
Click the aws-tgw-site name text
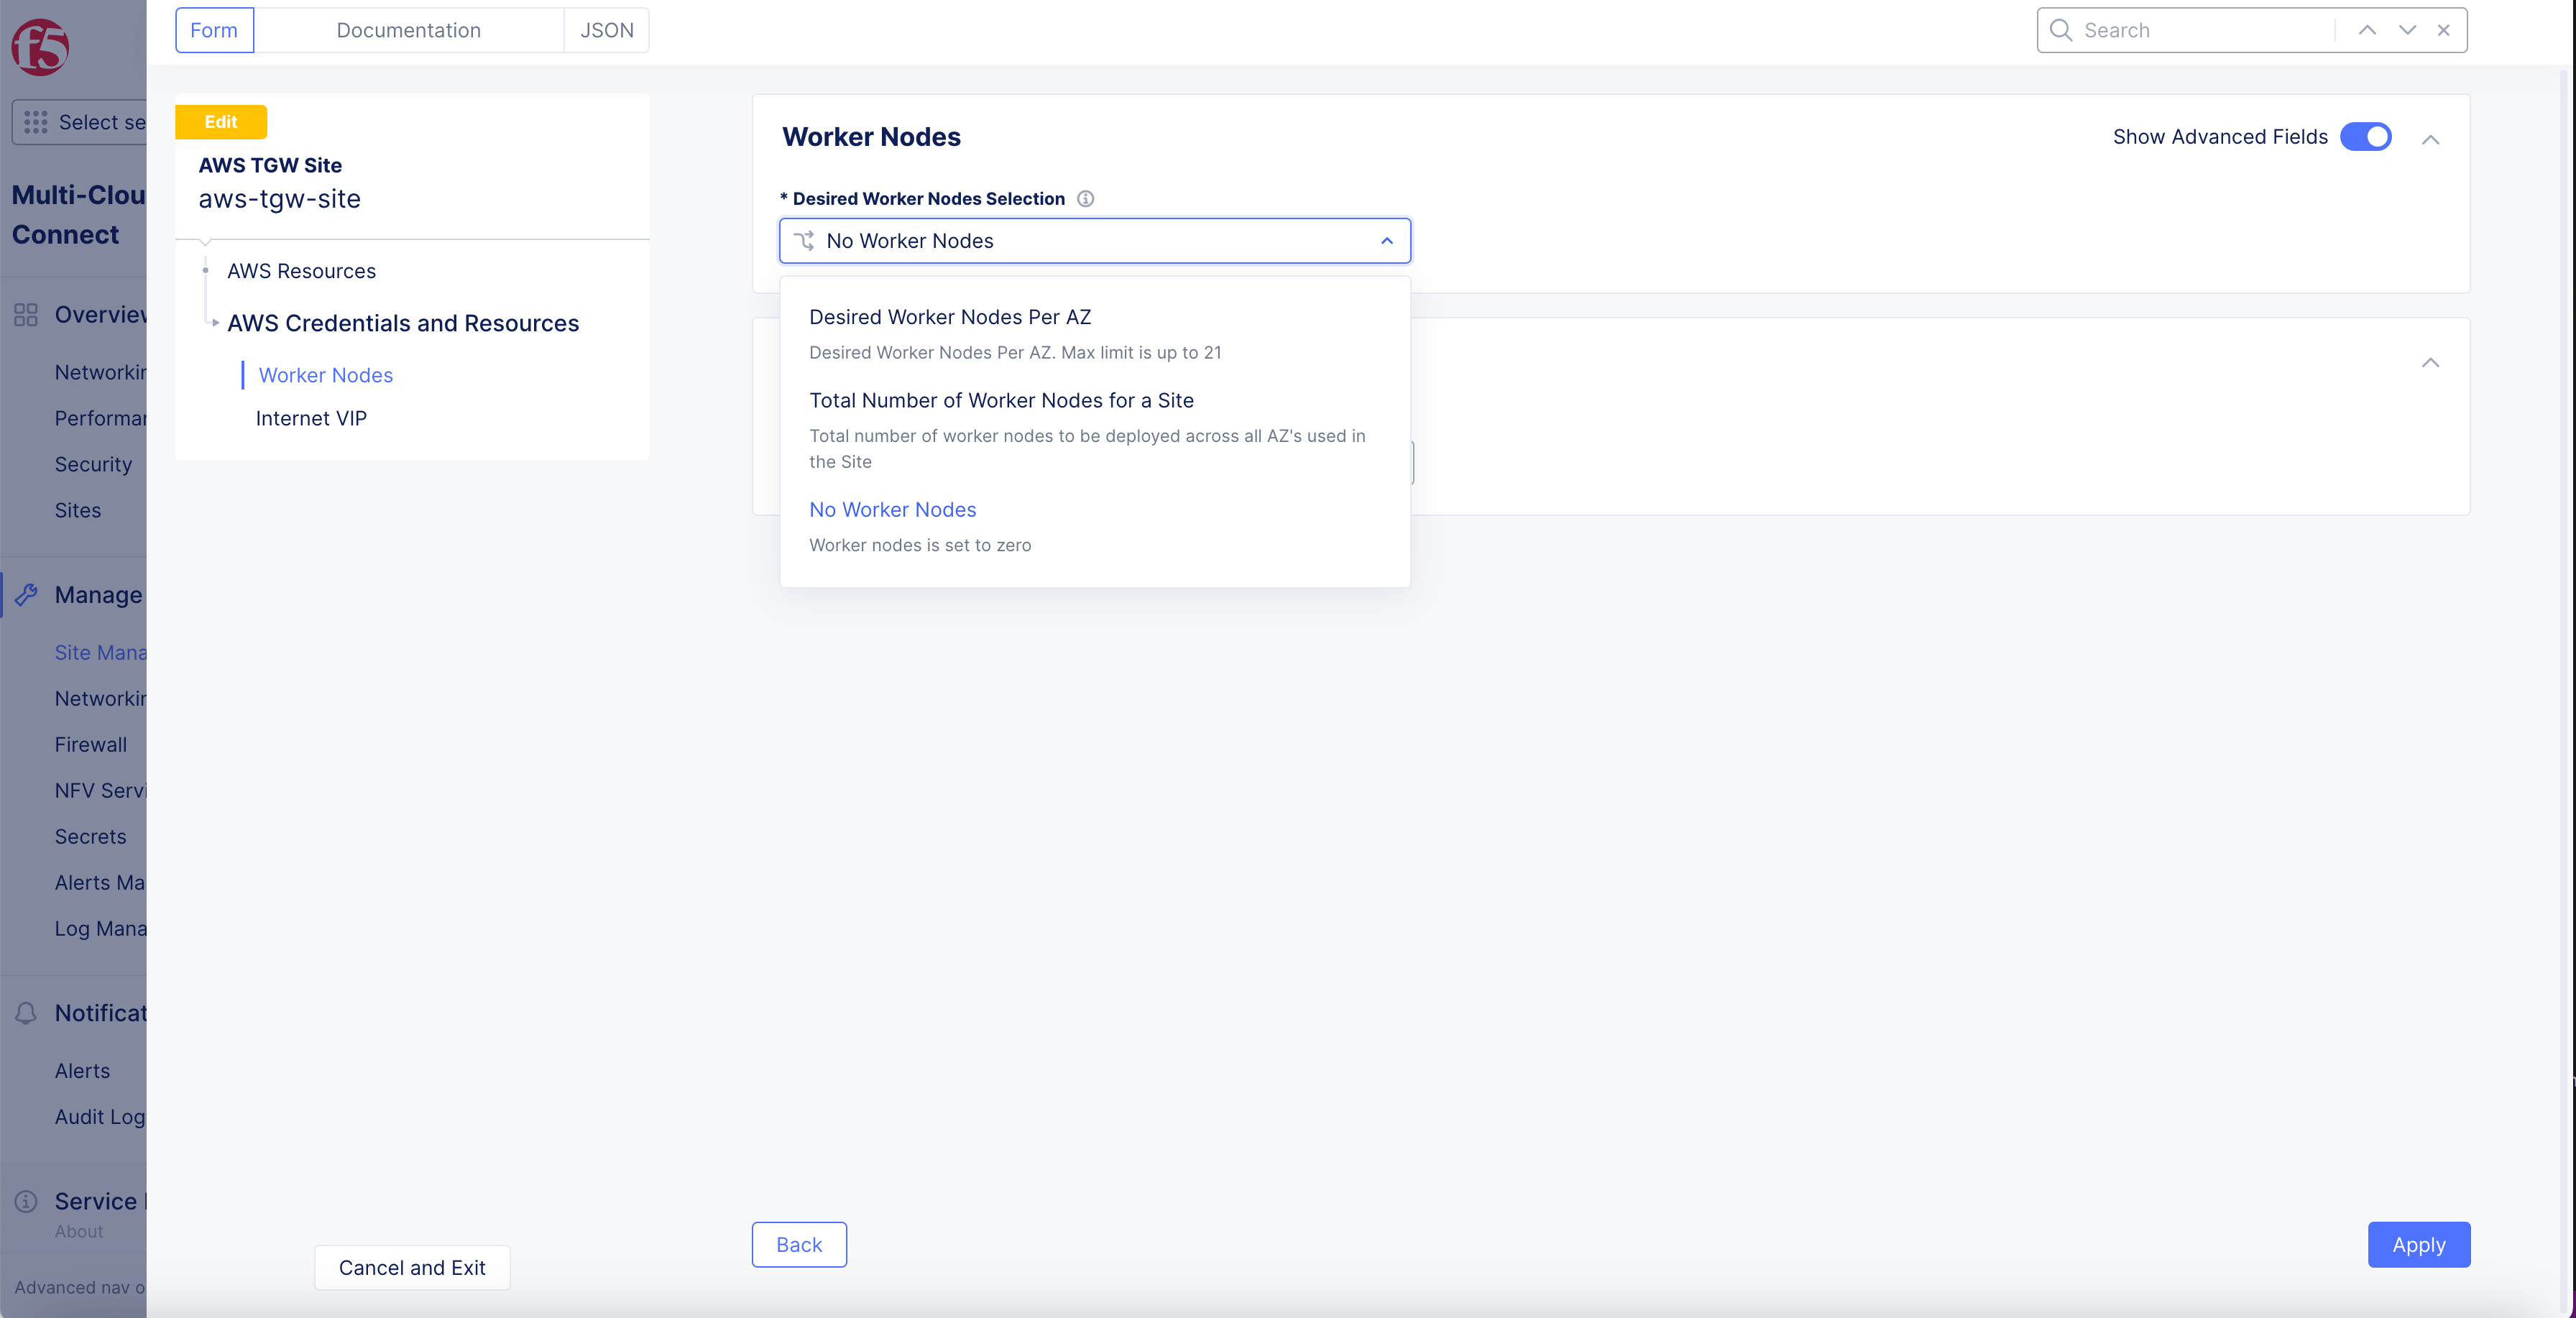[279, 199]
